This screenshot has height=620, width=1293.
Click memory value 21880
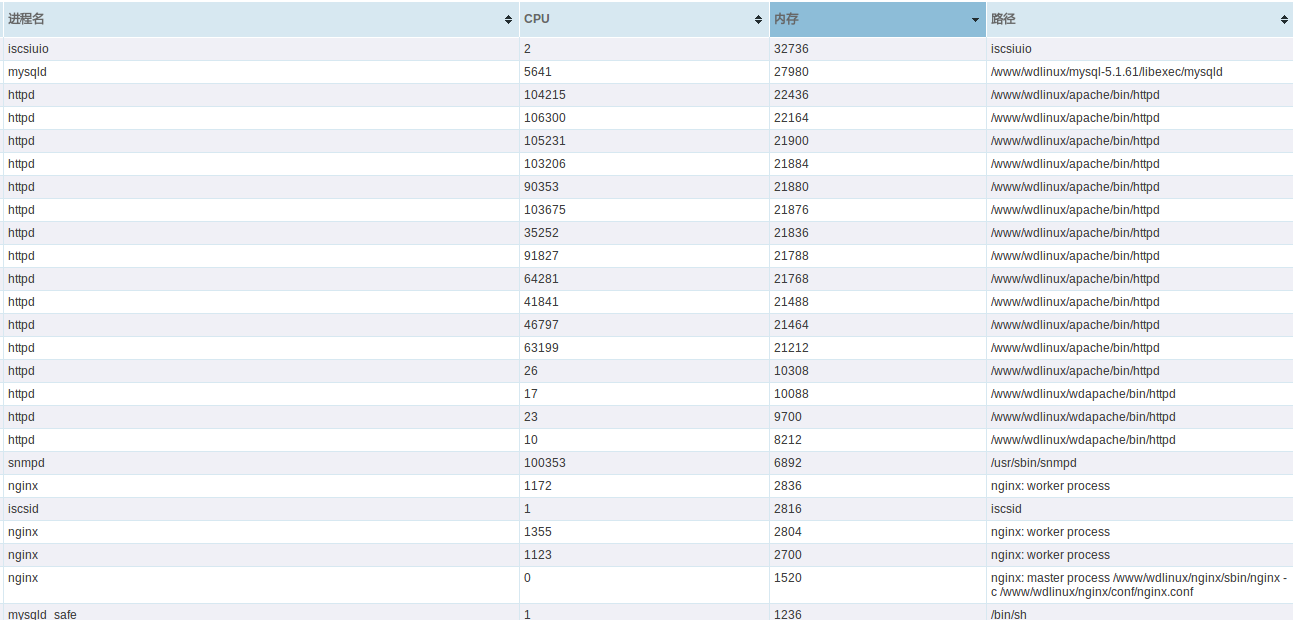791,187
